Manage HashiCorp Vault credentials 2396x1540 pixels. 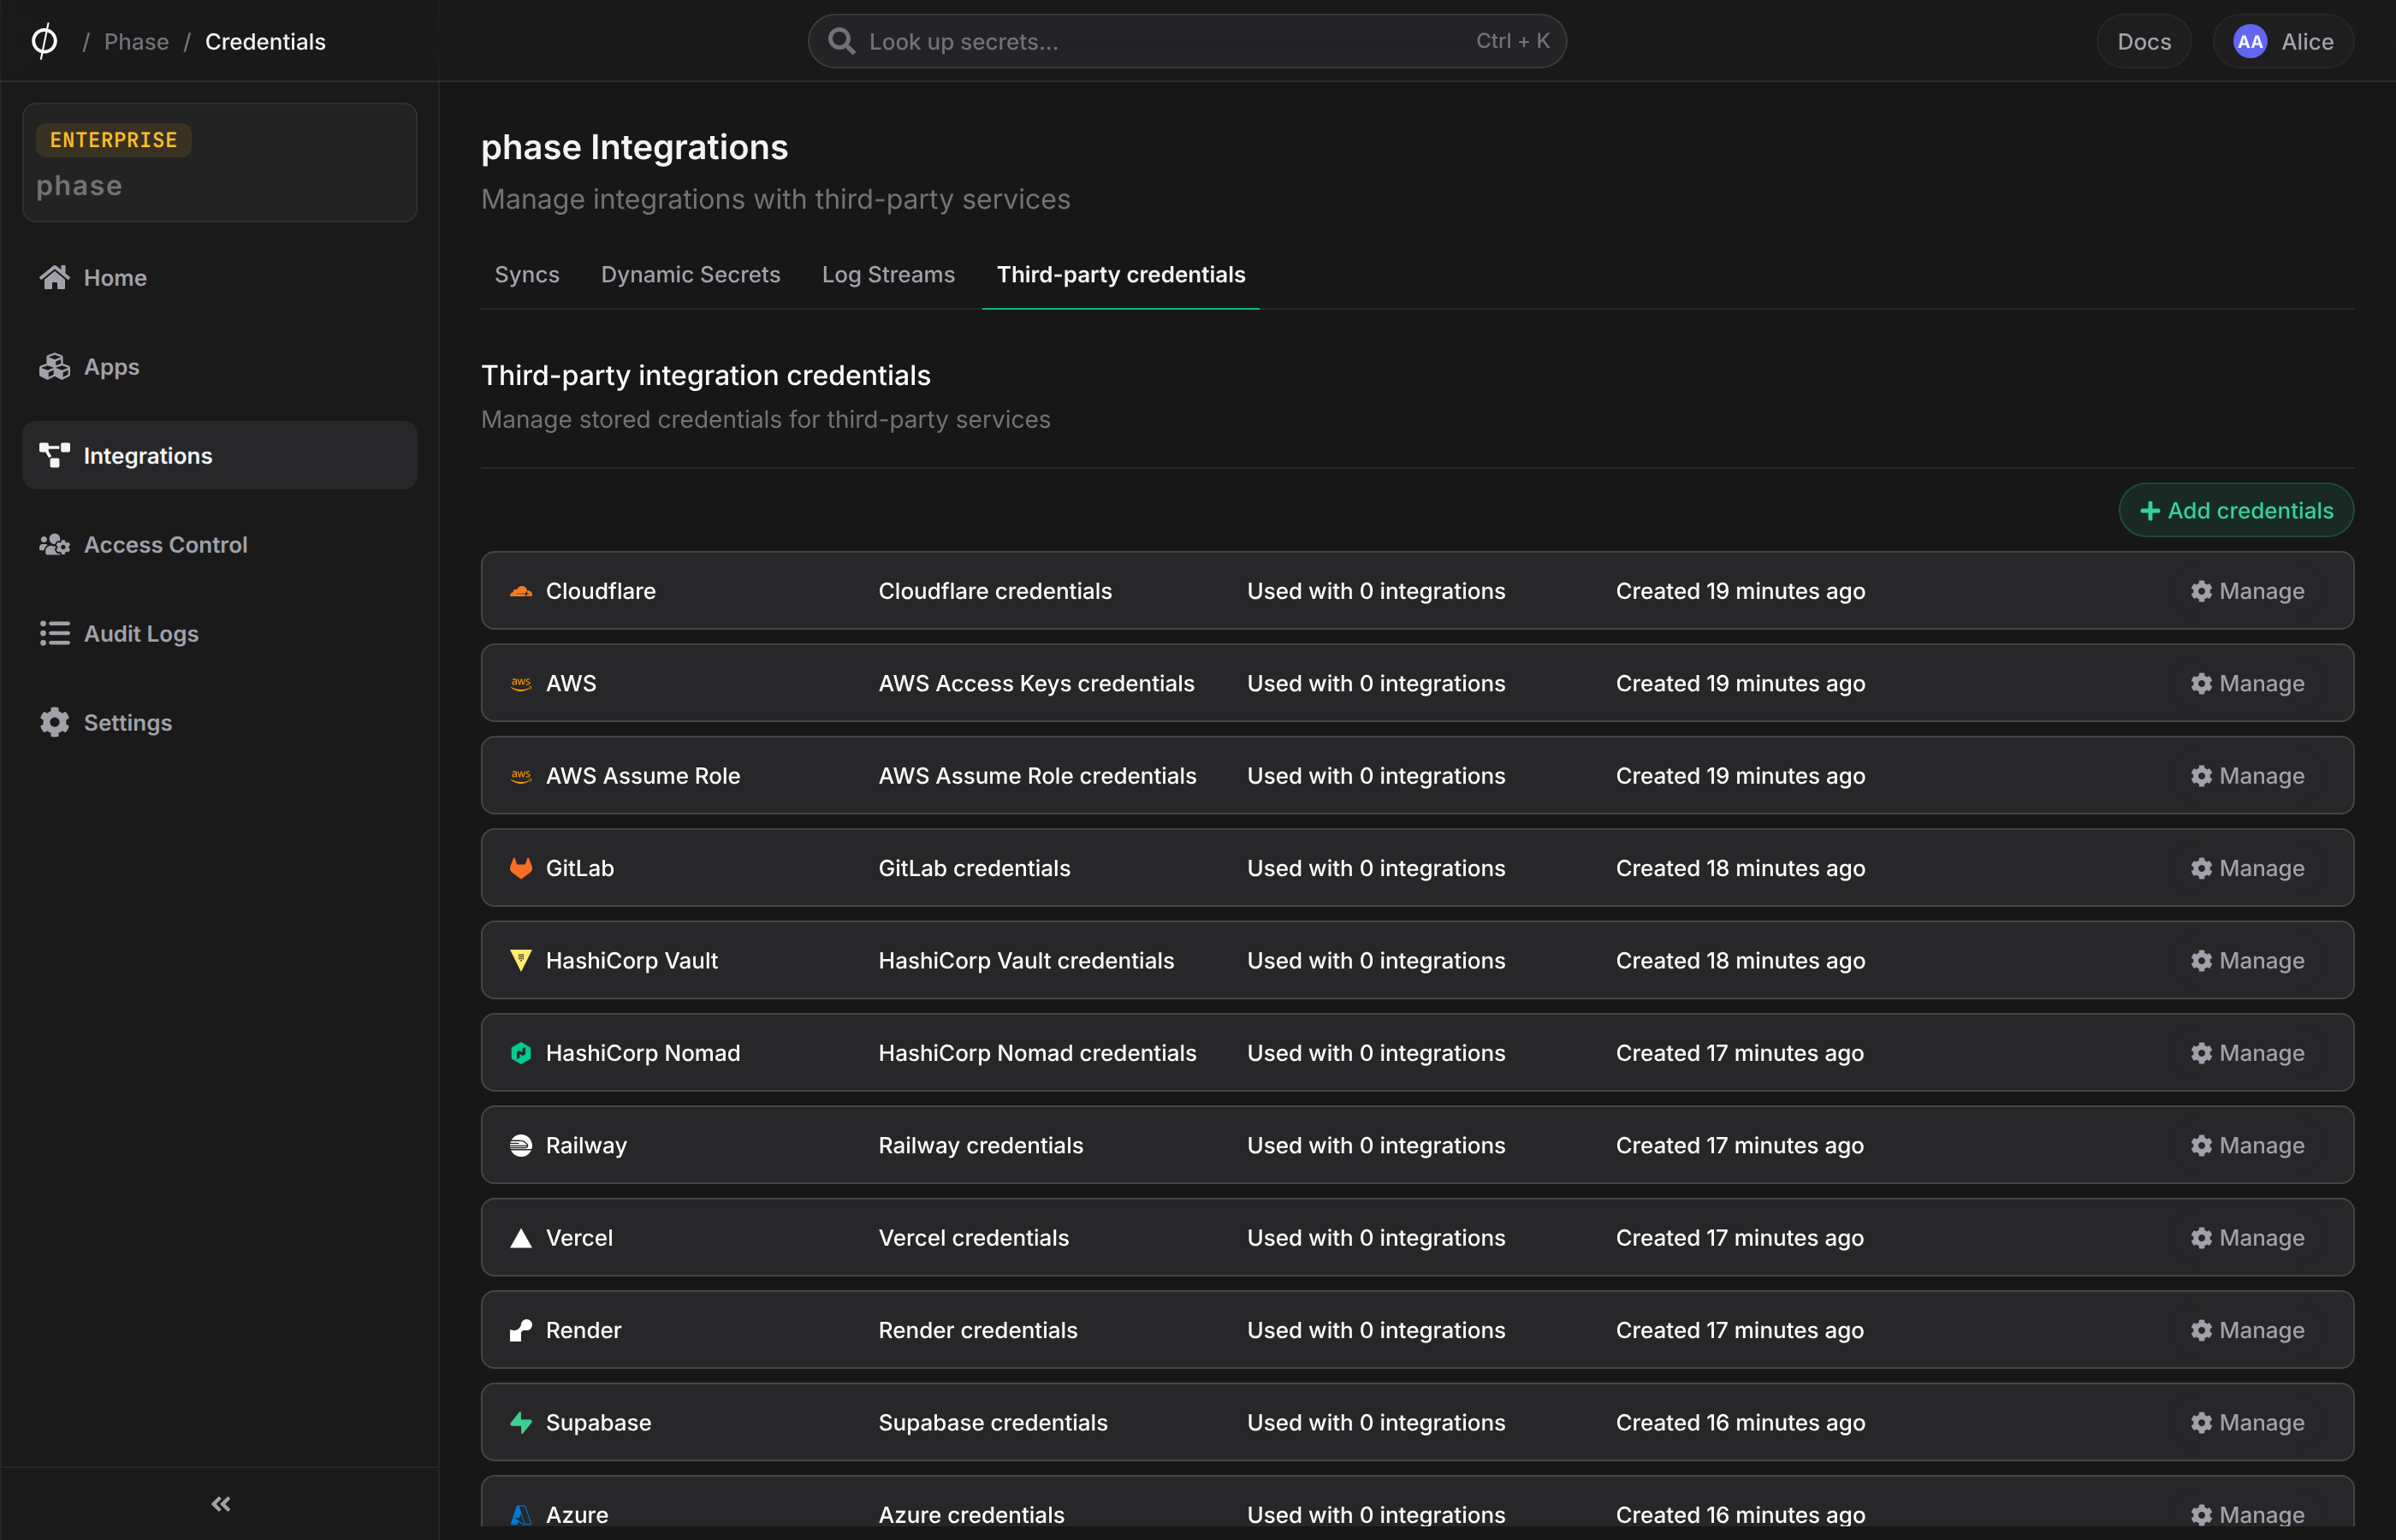pyautogui.click(x=2247, y=960)
